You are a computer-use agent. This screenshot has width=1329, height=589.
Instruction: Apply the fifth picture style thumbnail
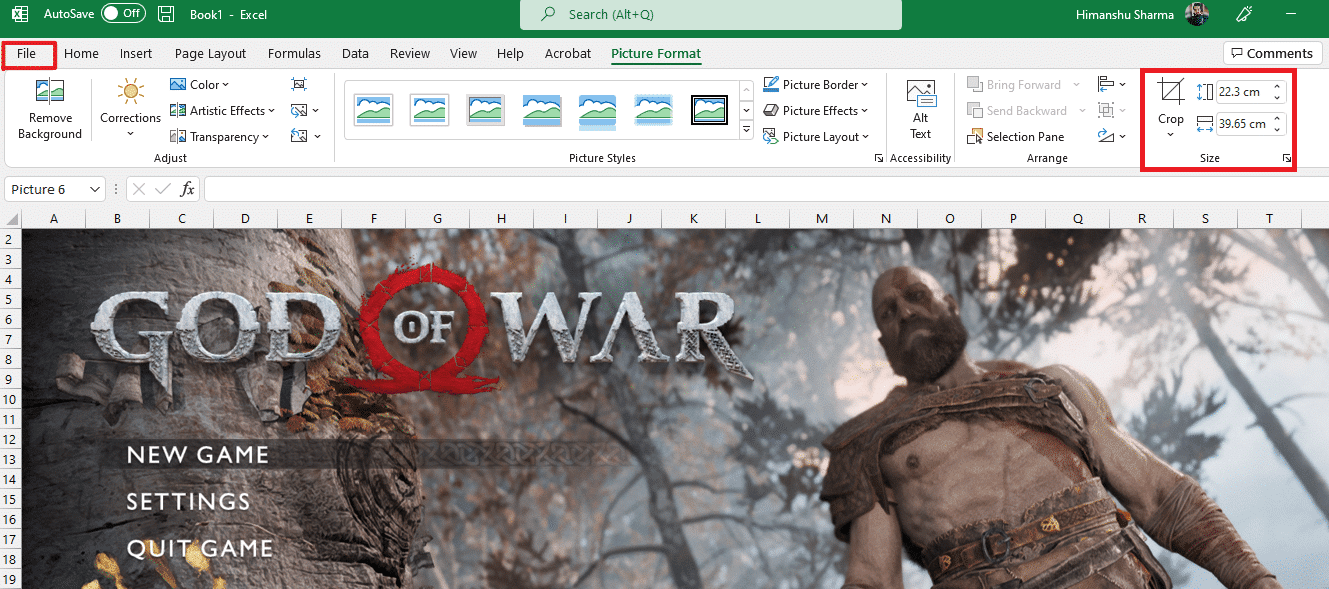click(x=598, y=110)
